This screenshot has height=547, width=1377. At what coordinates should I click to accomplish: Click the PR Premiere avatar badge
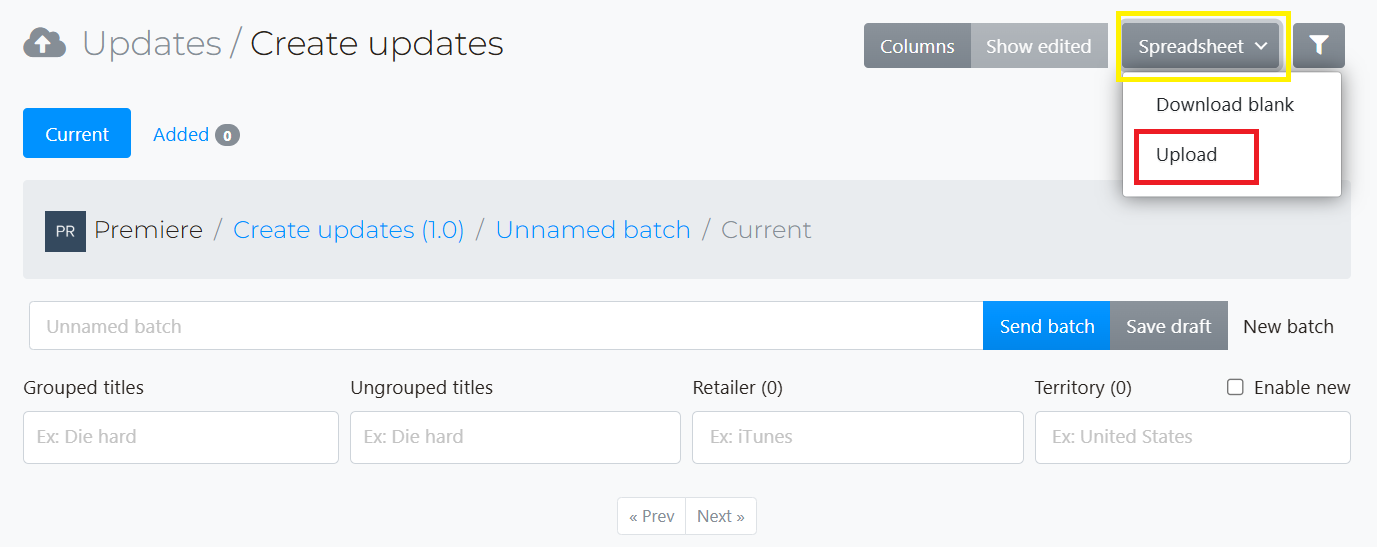[x=65, y=231]
